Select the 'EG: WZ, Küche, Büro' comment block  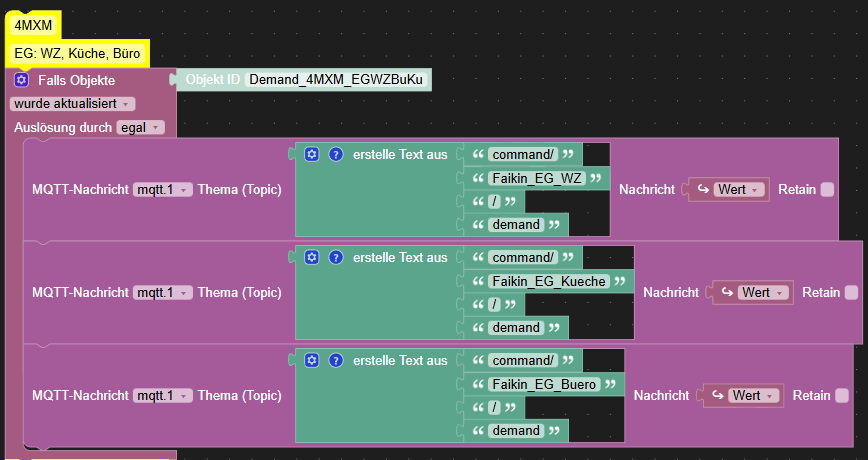pyautogui.click(x=77, y=53)
